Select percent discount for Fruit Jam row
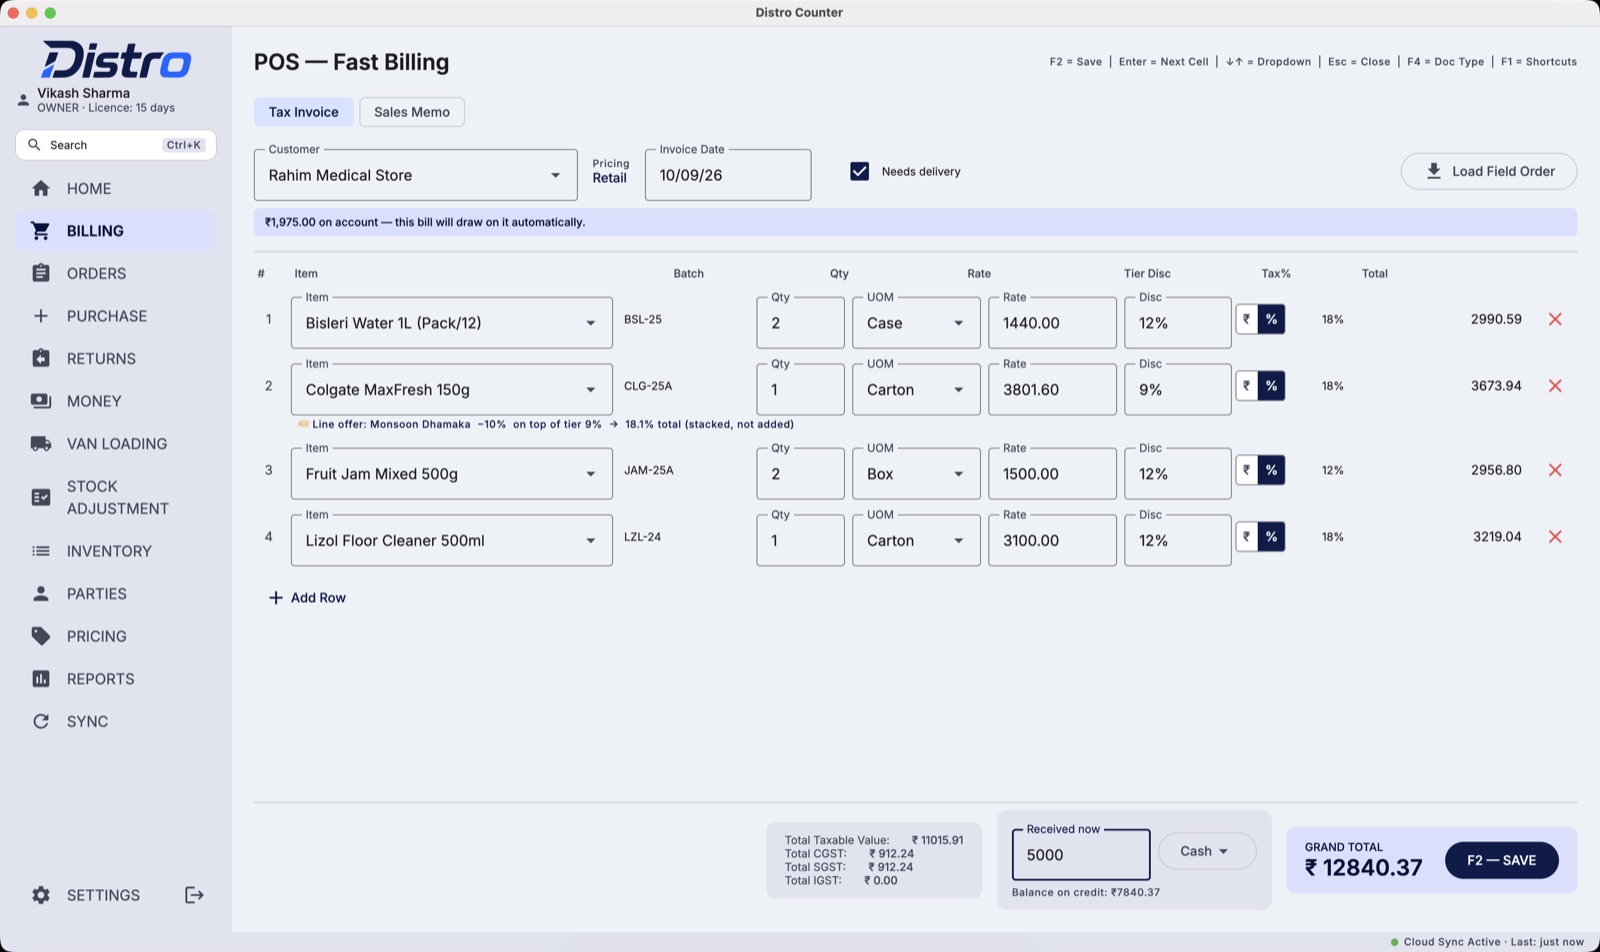The height and width of the screenshot is (952, 1600). [x=1271, y=470]
